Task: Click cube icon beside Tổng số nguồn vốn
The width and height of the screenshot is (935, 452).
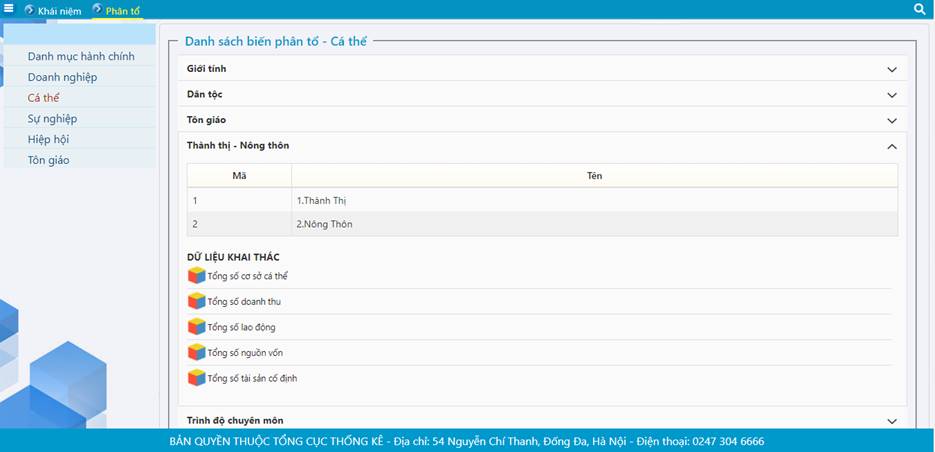Action: [196, 353]
